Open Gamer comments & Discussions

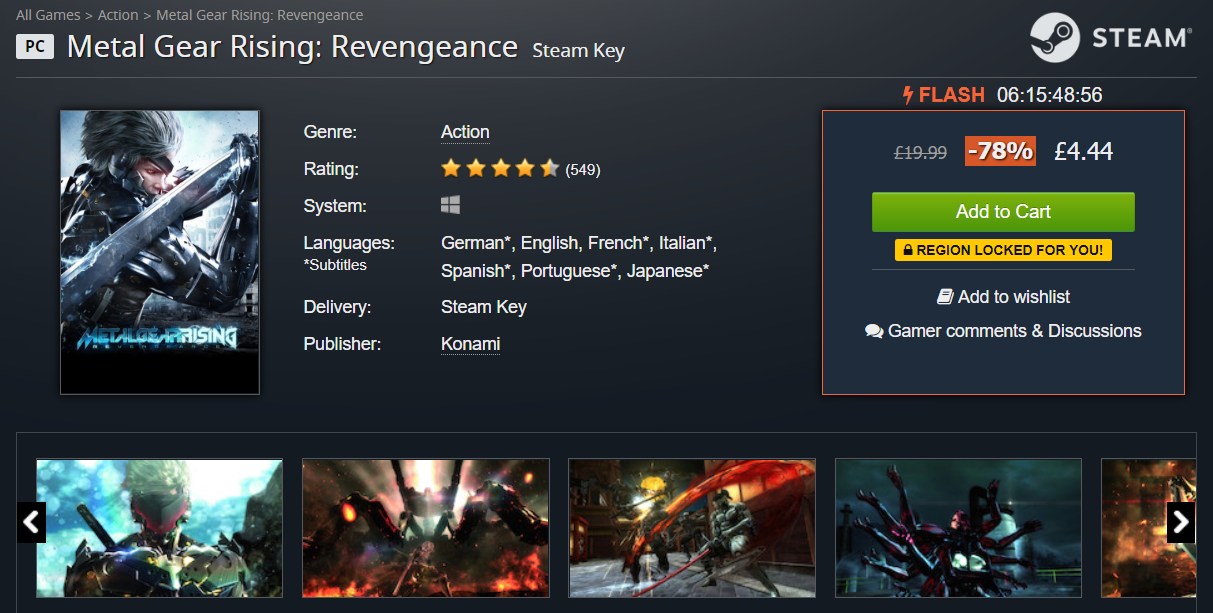pyautogui.click(x=1015, y=331)
